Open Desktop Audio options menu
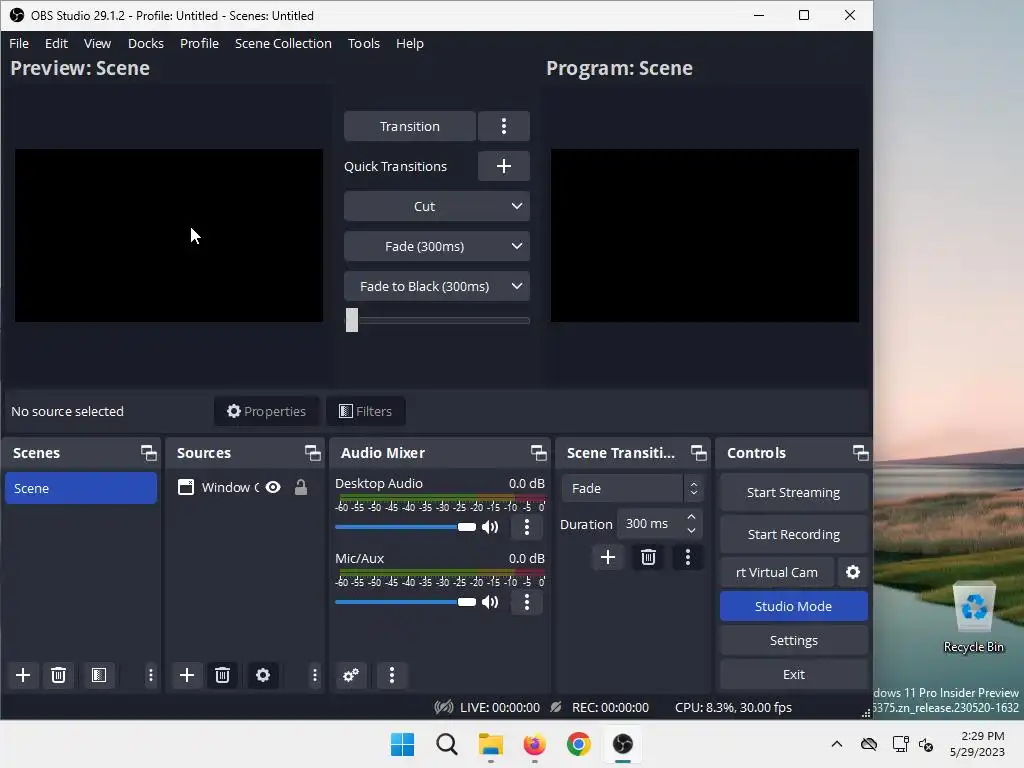The height and width of the screenshot is (768, 1024). pyautogui.click(x=527, y=527)
